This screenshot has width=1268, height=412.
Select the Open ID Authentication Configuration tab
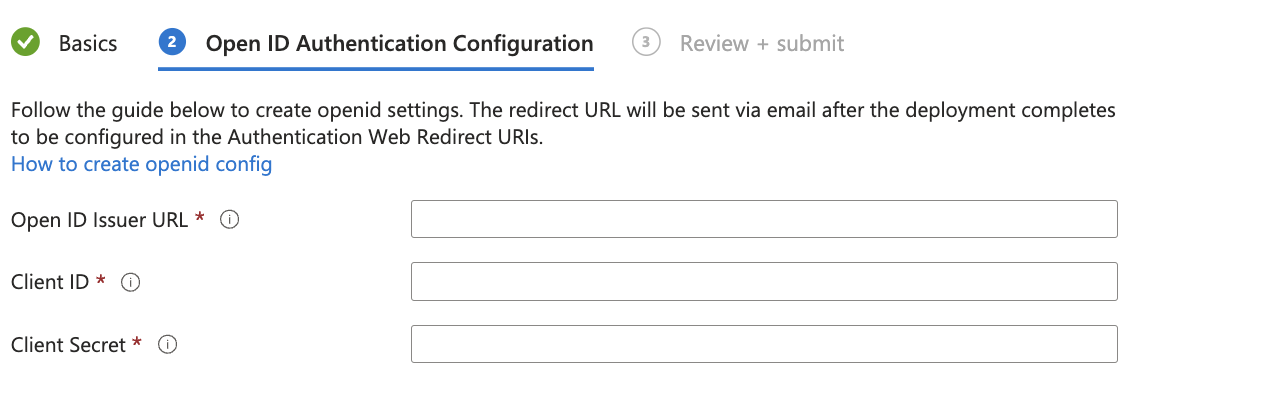[399, 44]
